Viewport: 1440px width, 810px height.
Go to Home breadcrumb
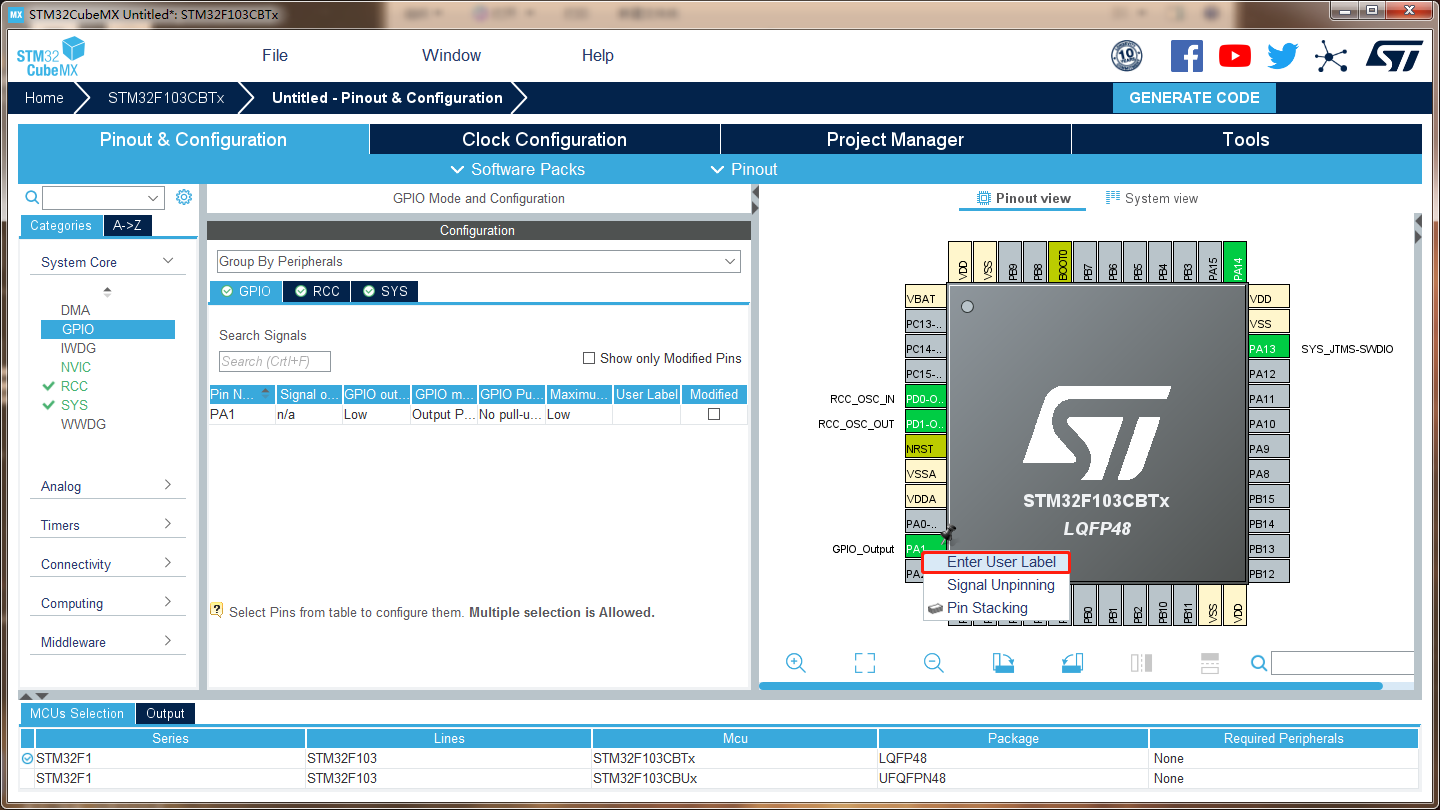pos(44,98)
